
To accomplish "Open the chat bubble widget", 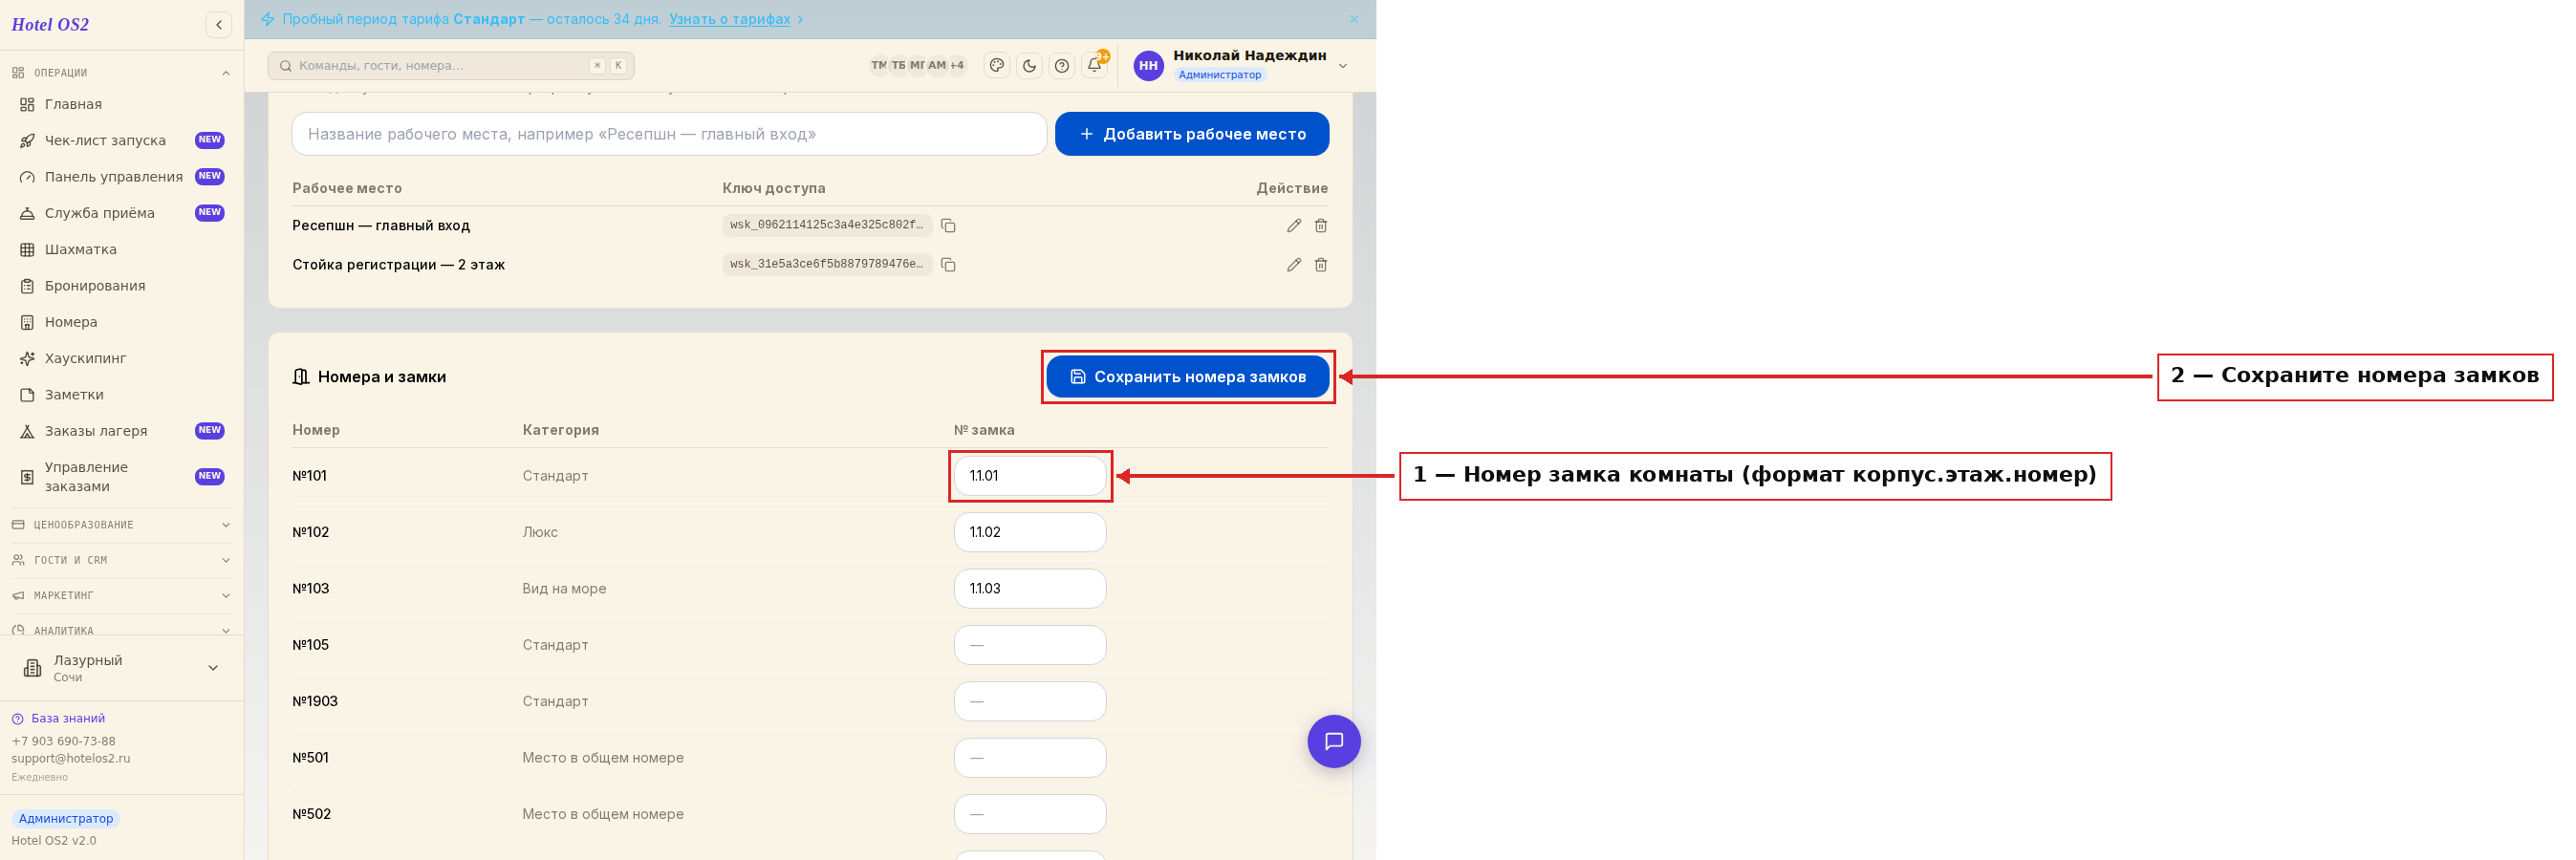I will [x=1333, y=741].
